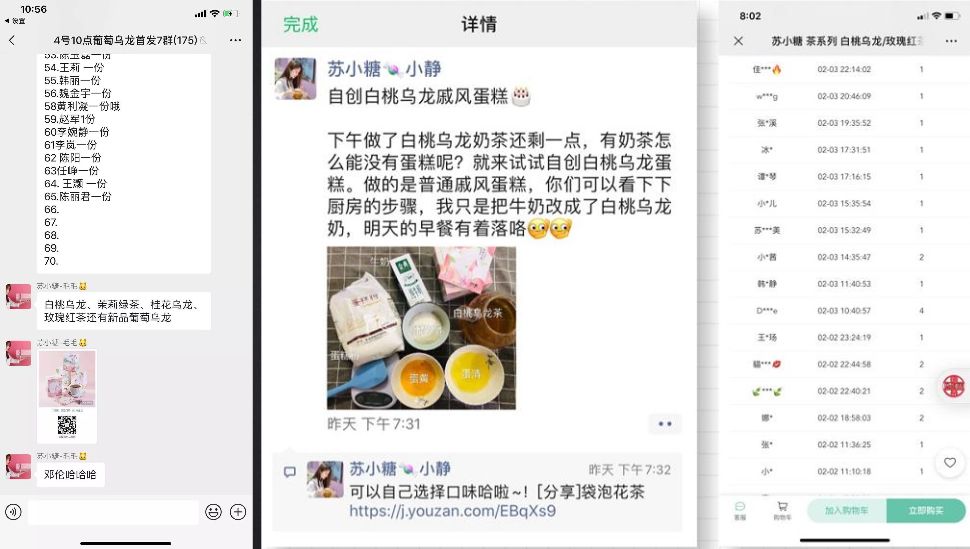The width and height of the screenshot is (970, 549).
Task: Tap the back arrow in group chat
Action: (x=12, y=40)
